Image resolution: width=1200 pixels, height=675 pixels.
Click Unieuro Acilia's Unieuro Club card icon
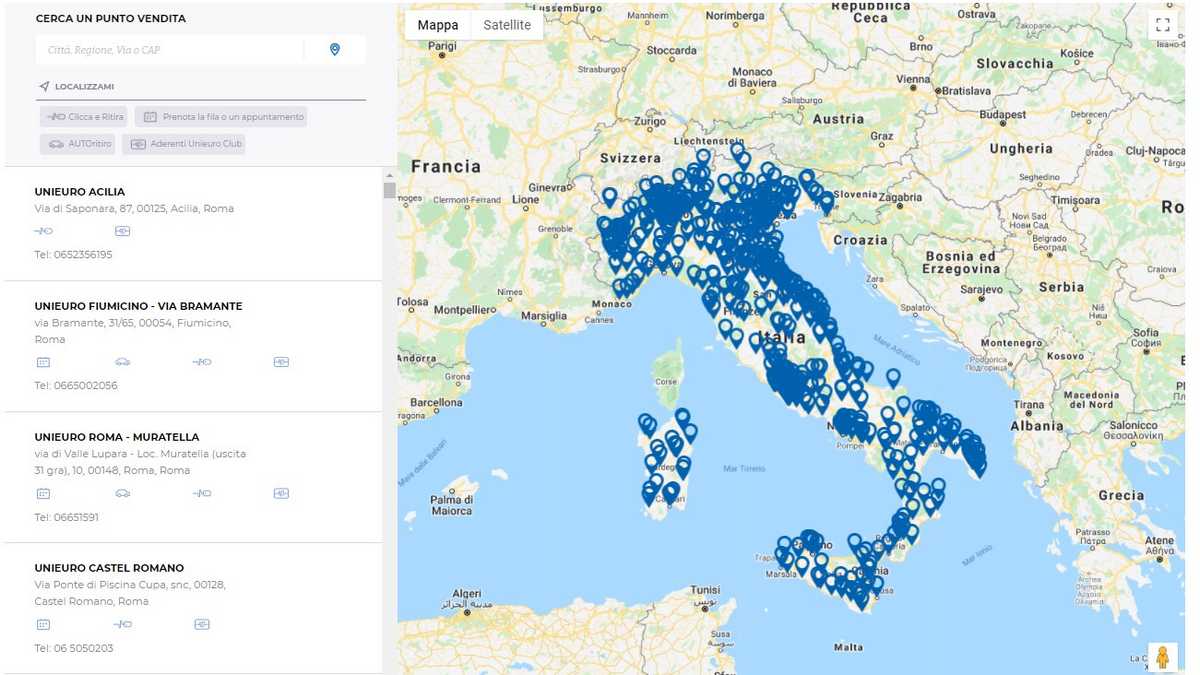[122, 231]
